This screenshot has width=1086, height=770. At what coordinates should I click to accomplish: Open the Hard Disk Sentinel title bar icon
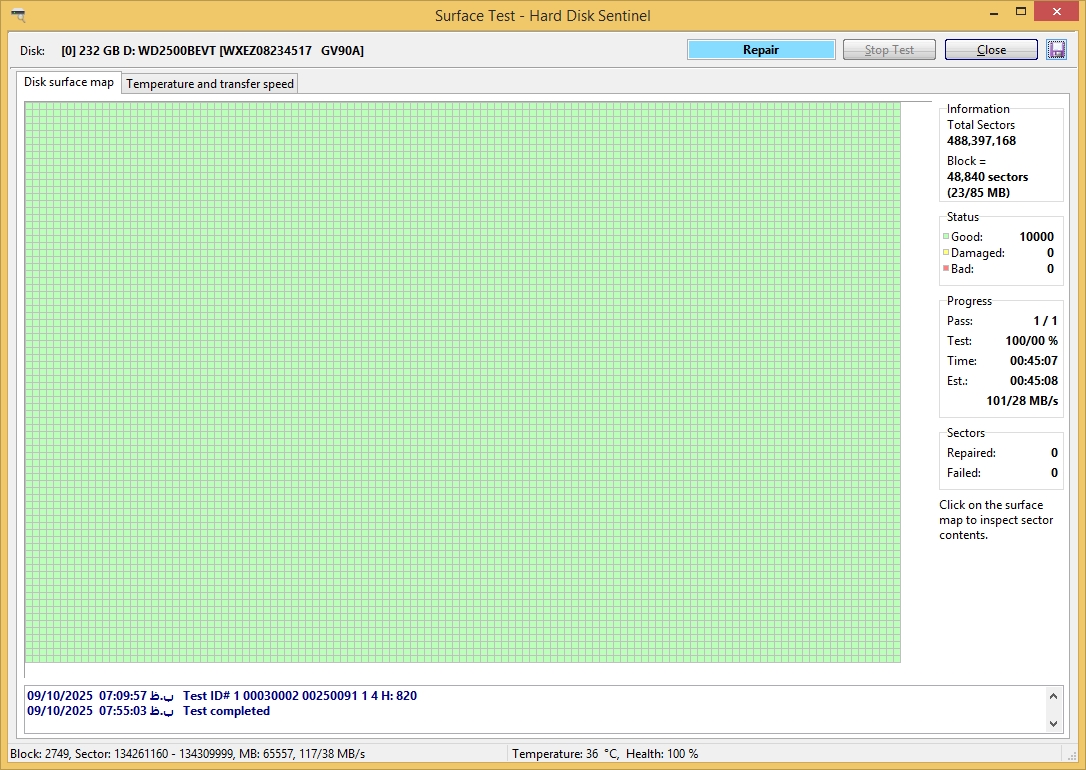pyautogui.click(x=16, y=15)
